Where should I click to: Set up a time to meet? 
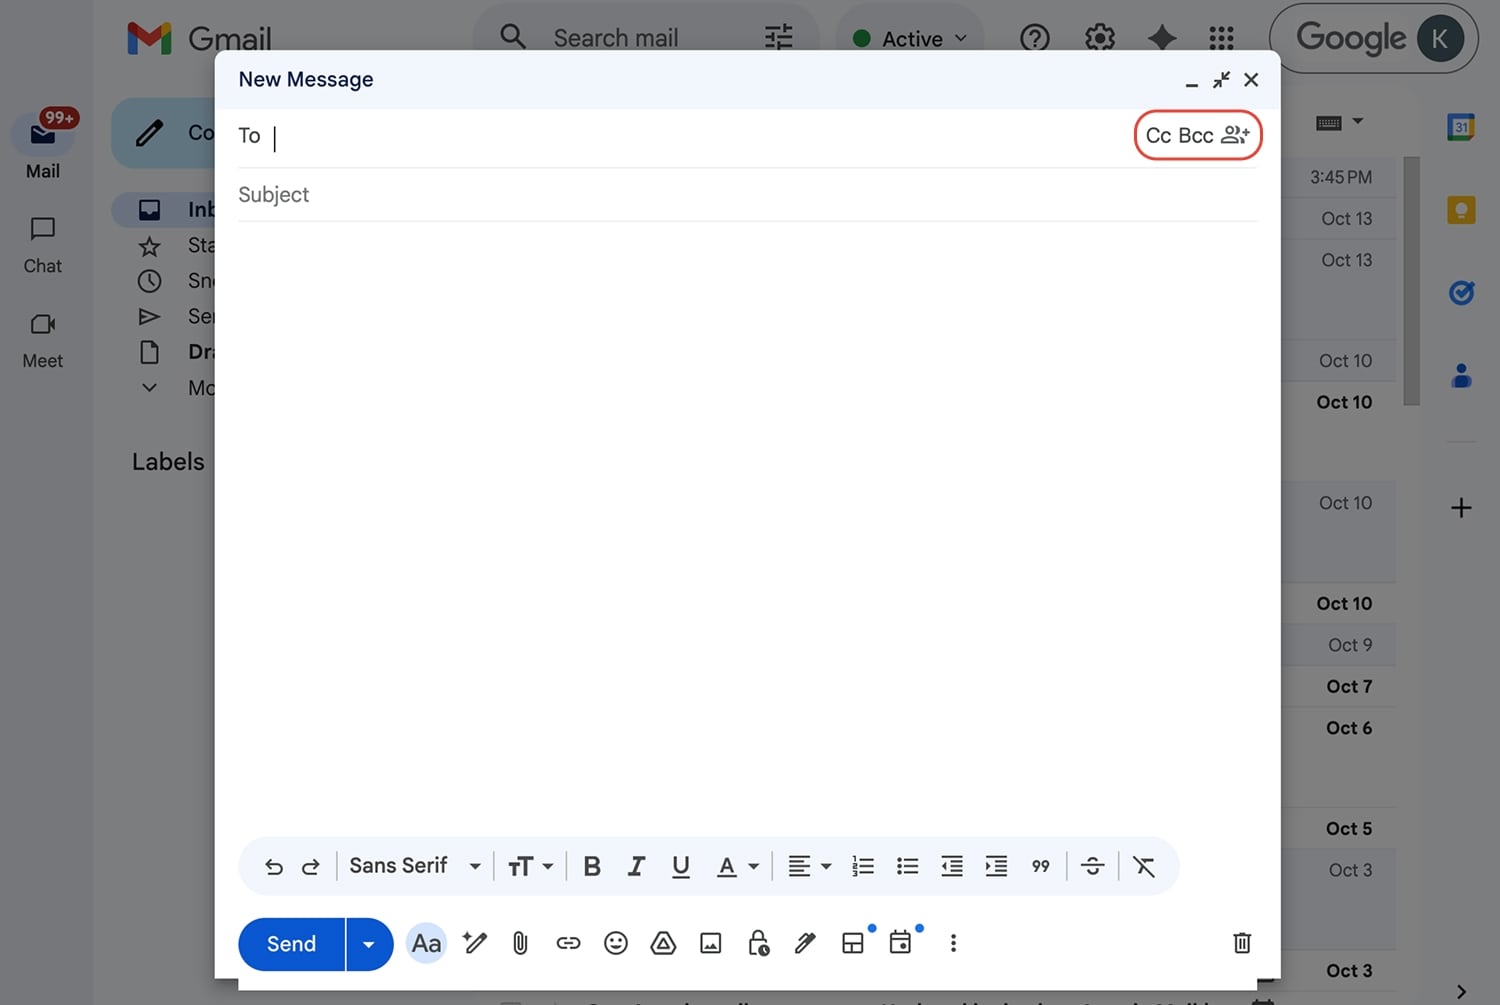click(900, 943)
